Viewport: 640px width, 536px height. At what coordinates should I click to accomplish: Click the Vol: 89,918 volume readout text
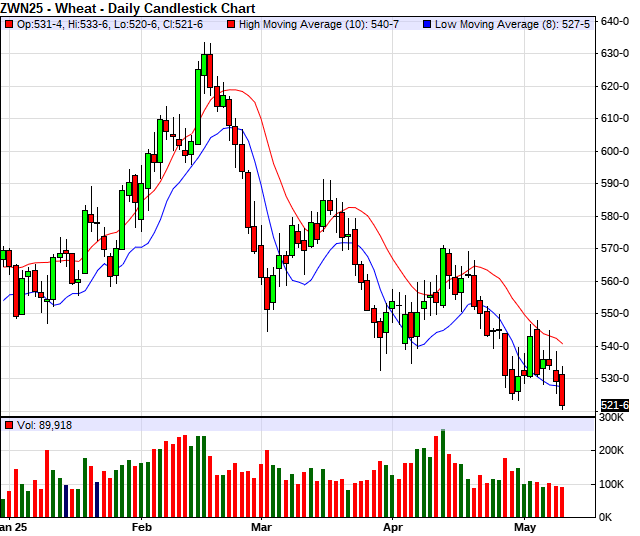pyautogui.click(x=44, y=425)
